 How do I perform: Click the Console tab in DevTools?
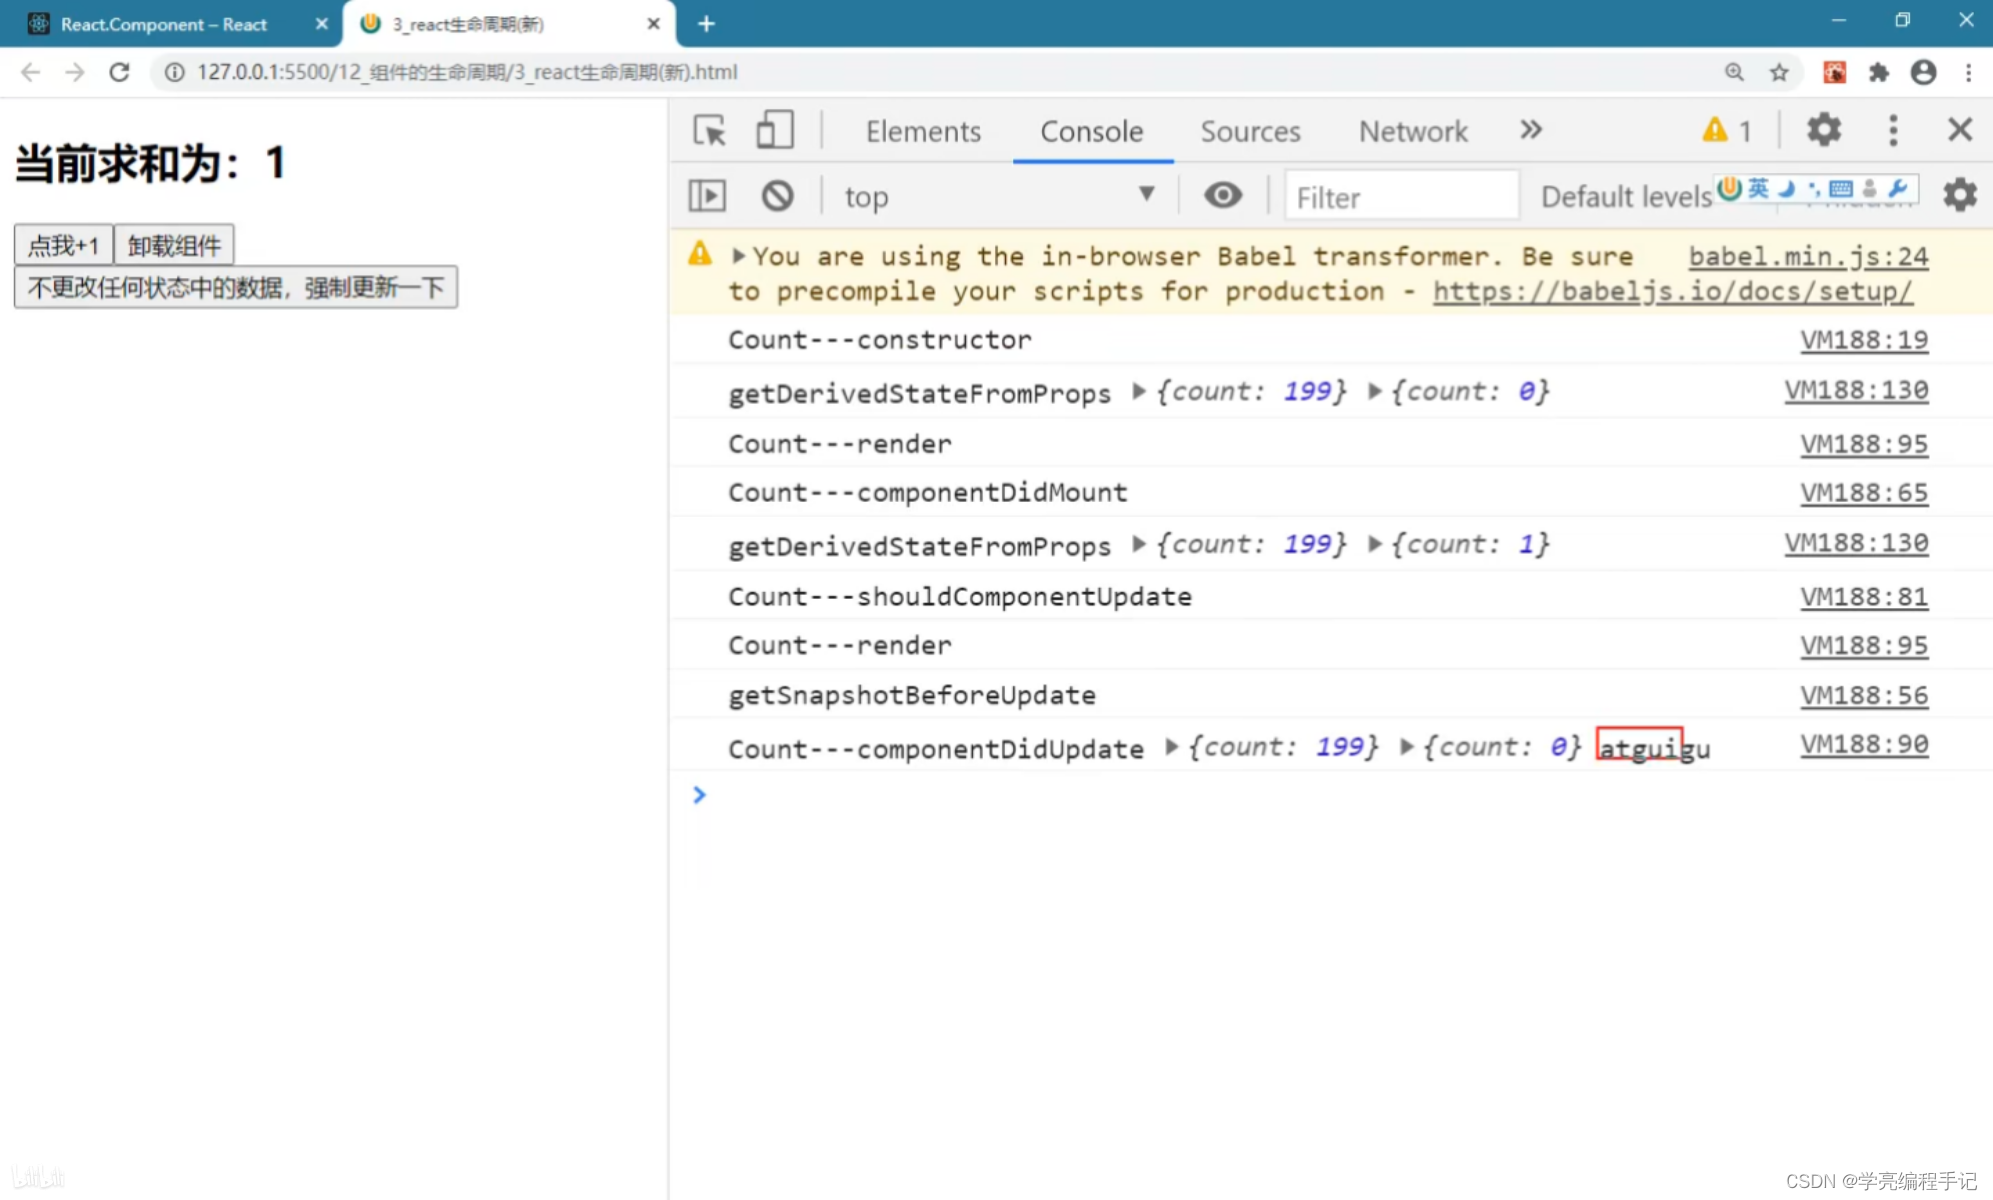tap(1089, 131)
